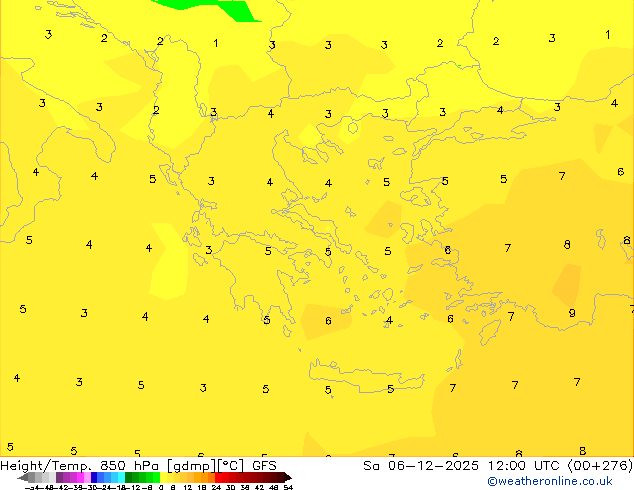This screenshot has height=490, width=634.
Task: Click the 'GFS' model label
Action: pyautogui.click(x=264, y=465)
